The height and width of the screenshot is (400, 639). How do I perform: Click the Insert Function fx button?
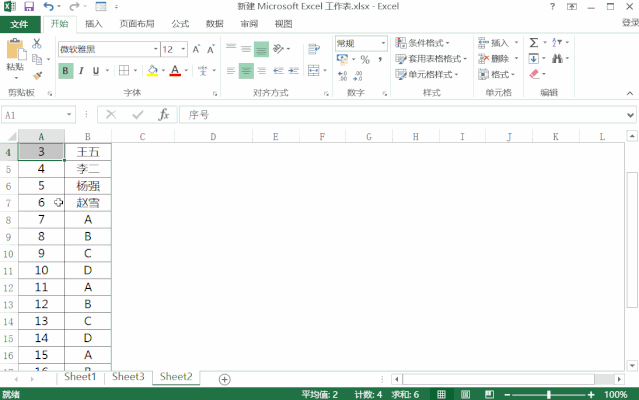click(164, 115)
